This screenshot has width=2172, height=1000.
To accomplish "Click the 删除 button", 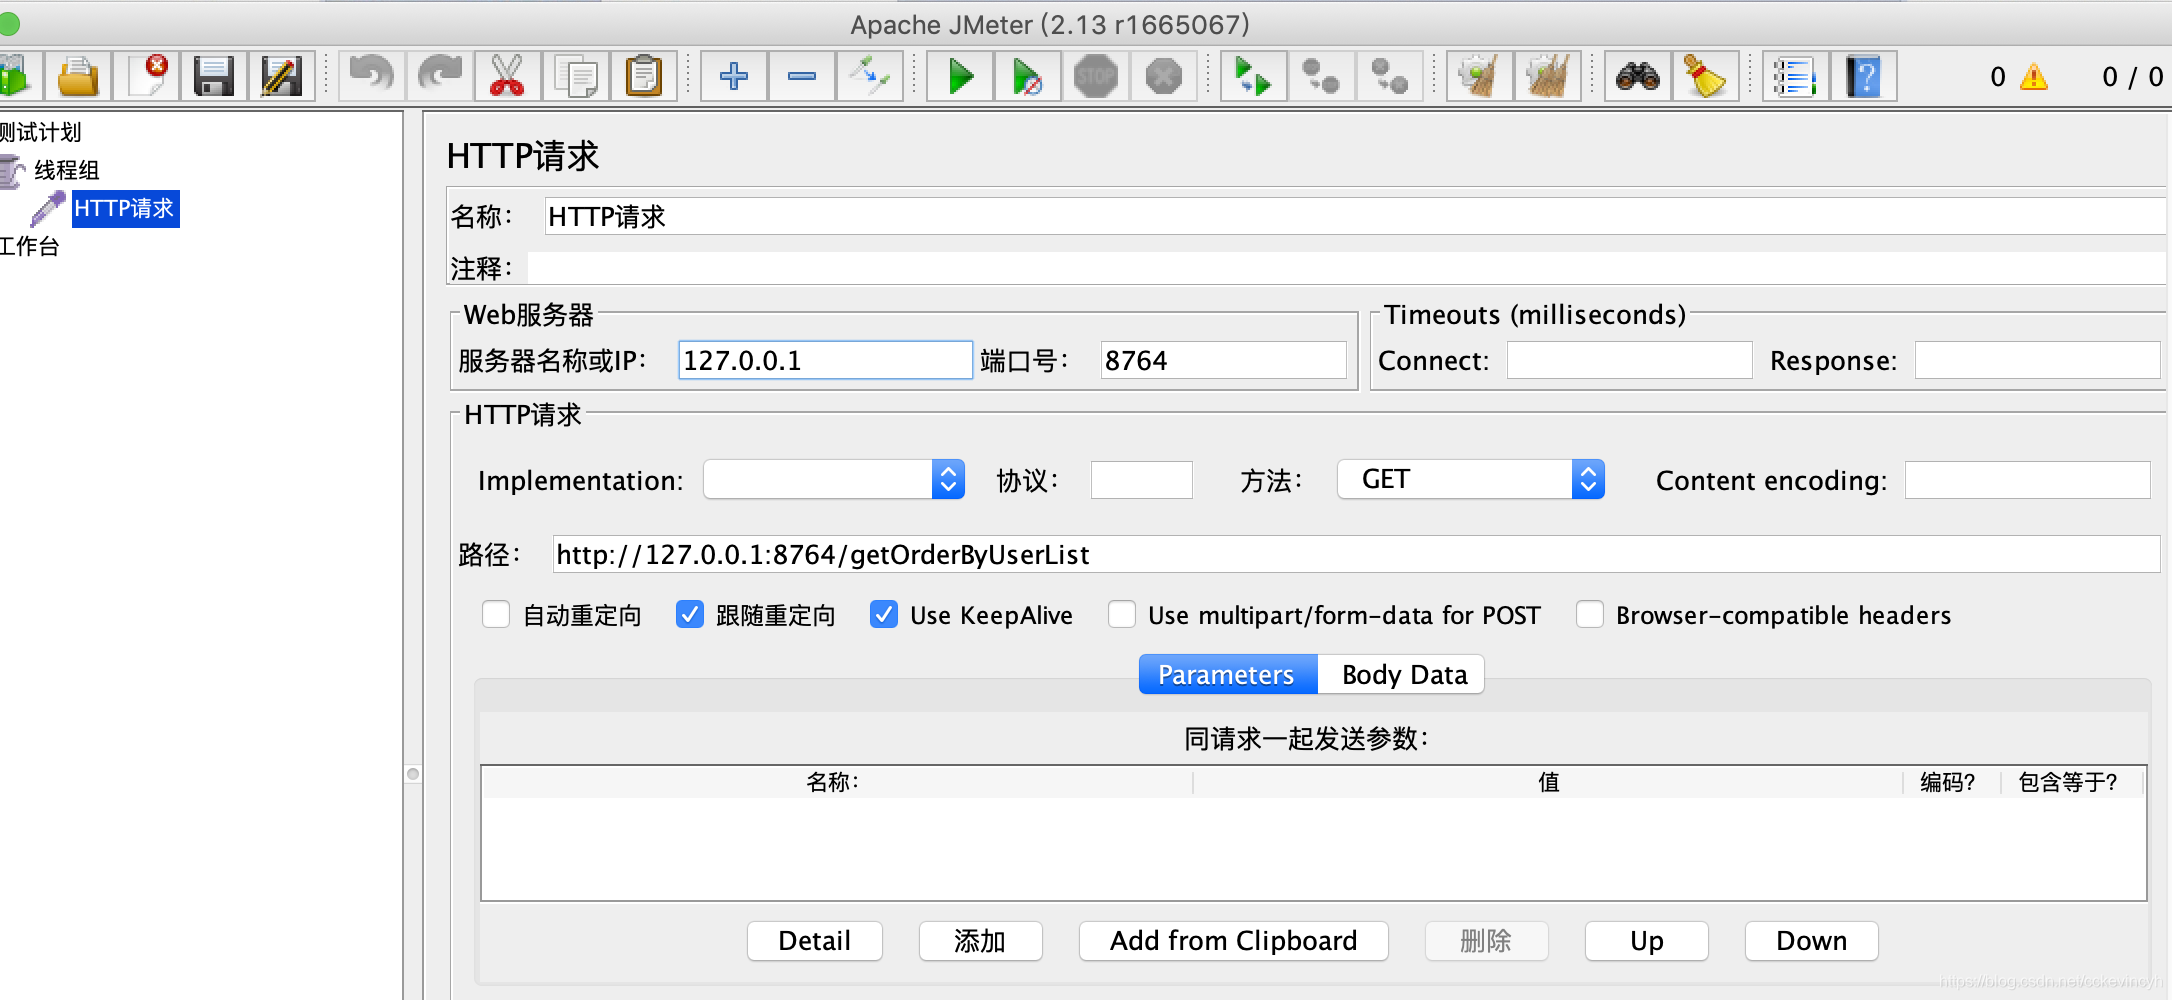I will (x=1487, y=941).
